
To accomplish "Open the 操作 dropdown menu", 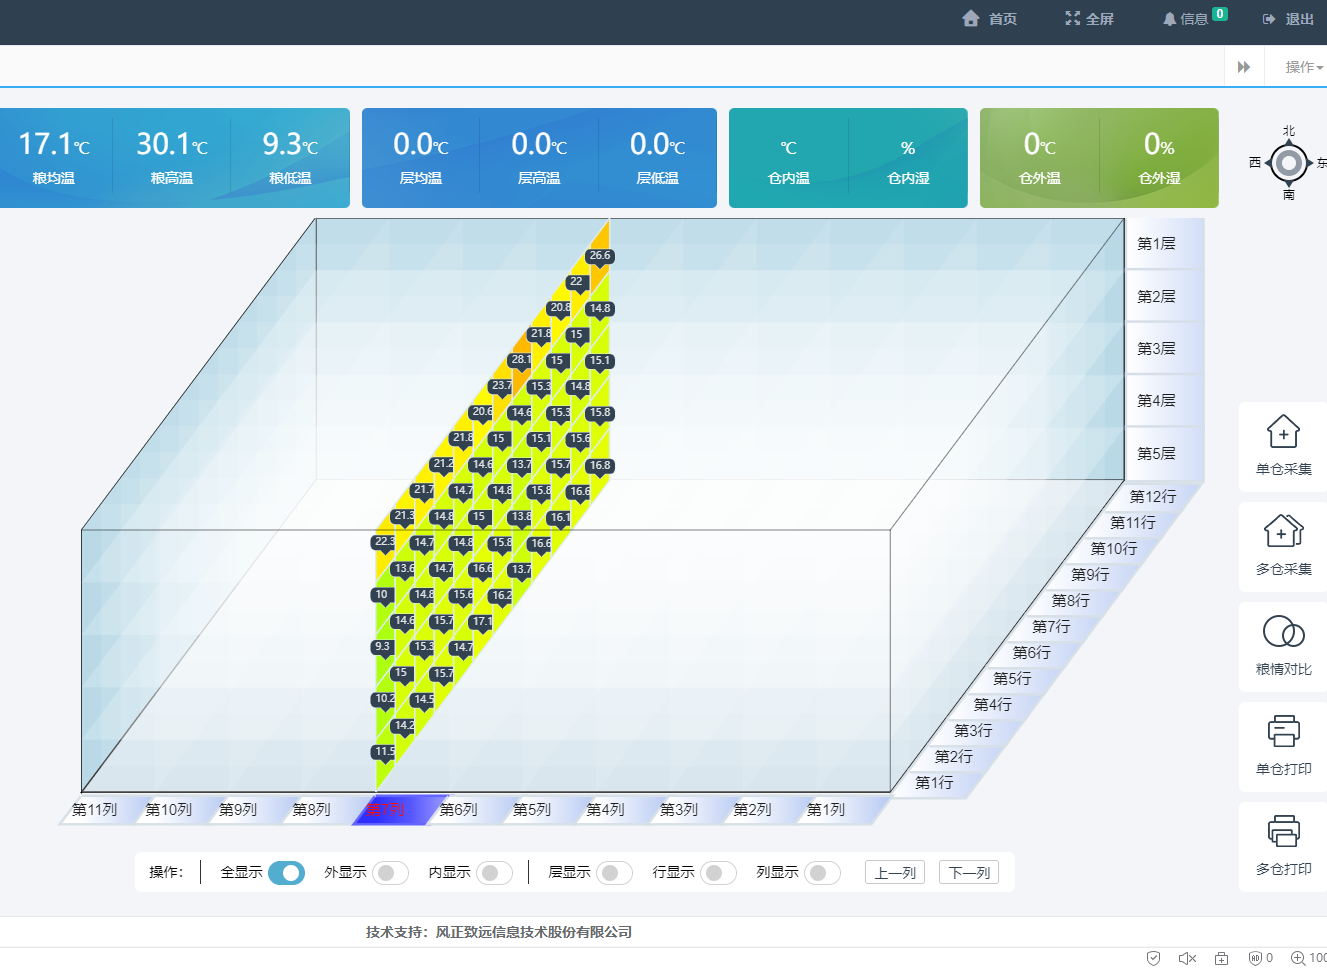I will (1303, 67).
